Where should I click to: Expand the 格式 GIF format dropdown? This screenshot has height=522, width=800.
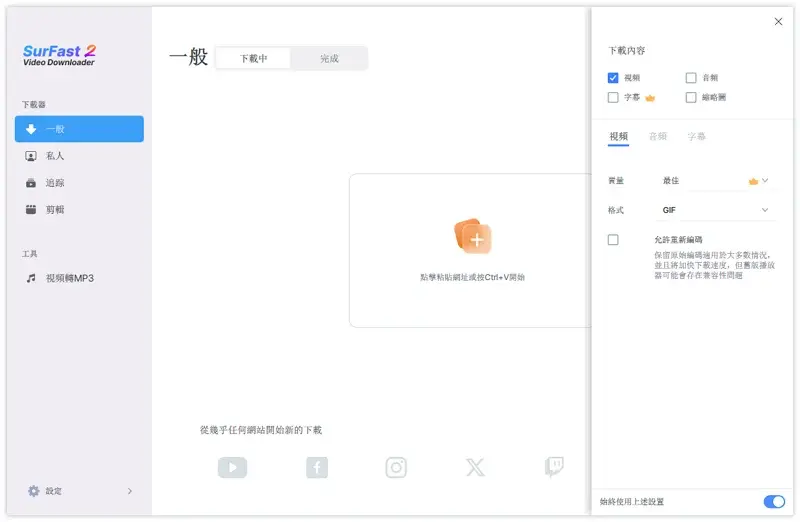pos(765,210)
